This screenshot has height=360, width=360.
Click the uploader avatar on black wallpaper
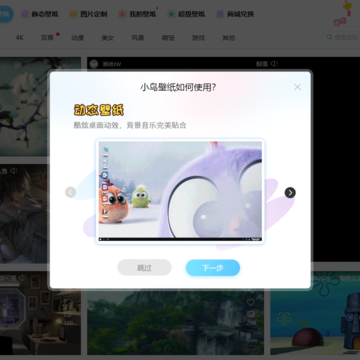click(x=94, y=64)
